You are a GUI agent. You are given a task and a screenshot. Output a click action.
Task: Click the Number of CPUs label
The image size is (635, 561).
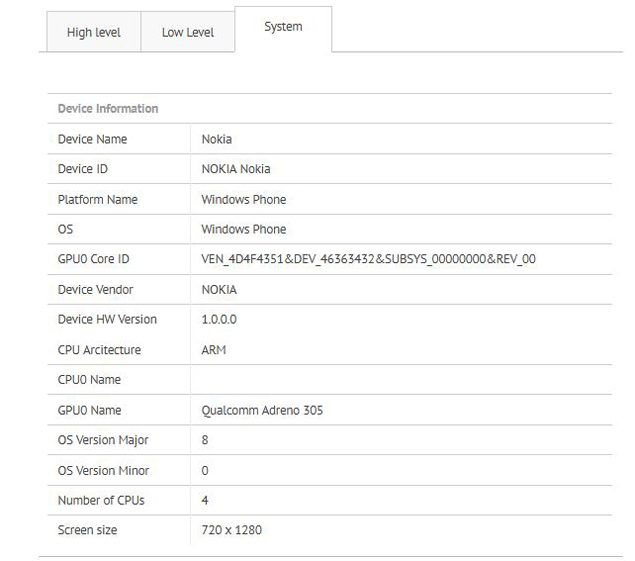pyautogui.click(x=101, y=500)
